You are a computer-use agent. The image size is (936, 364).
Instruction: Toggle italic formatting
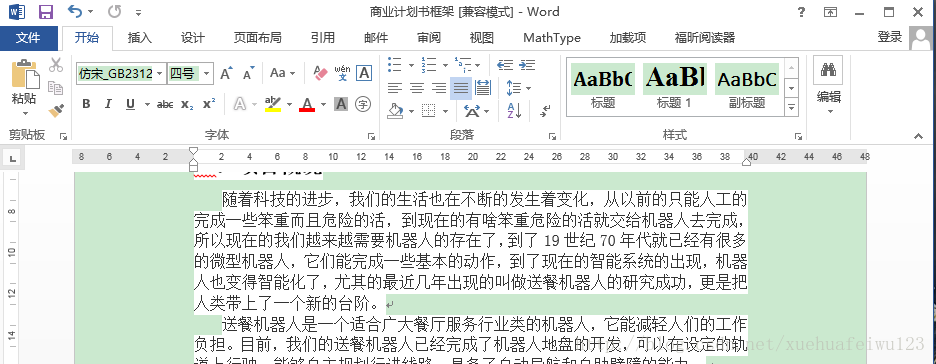tap(107, 104)
